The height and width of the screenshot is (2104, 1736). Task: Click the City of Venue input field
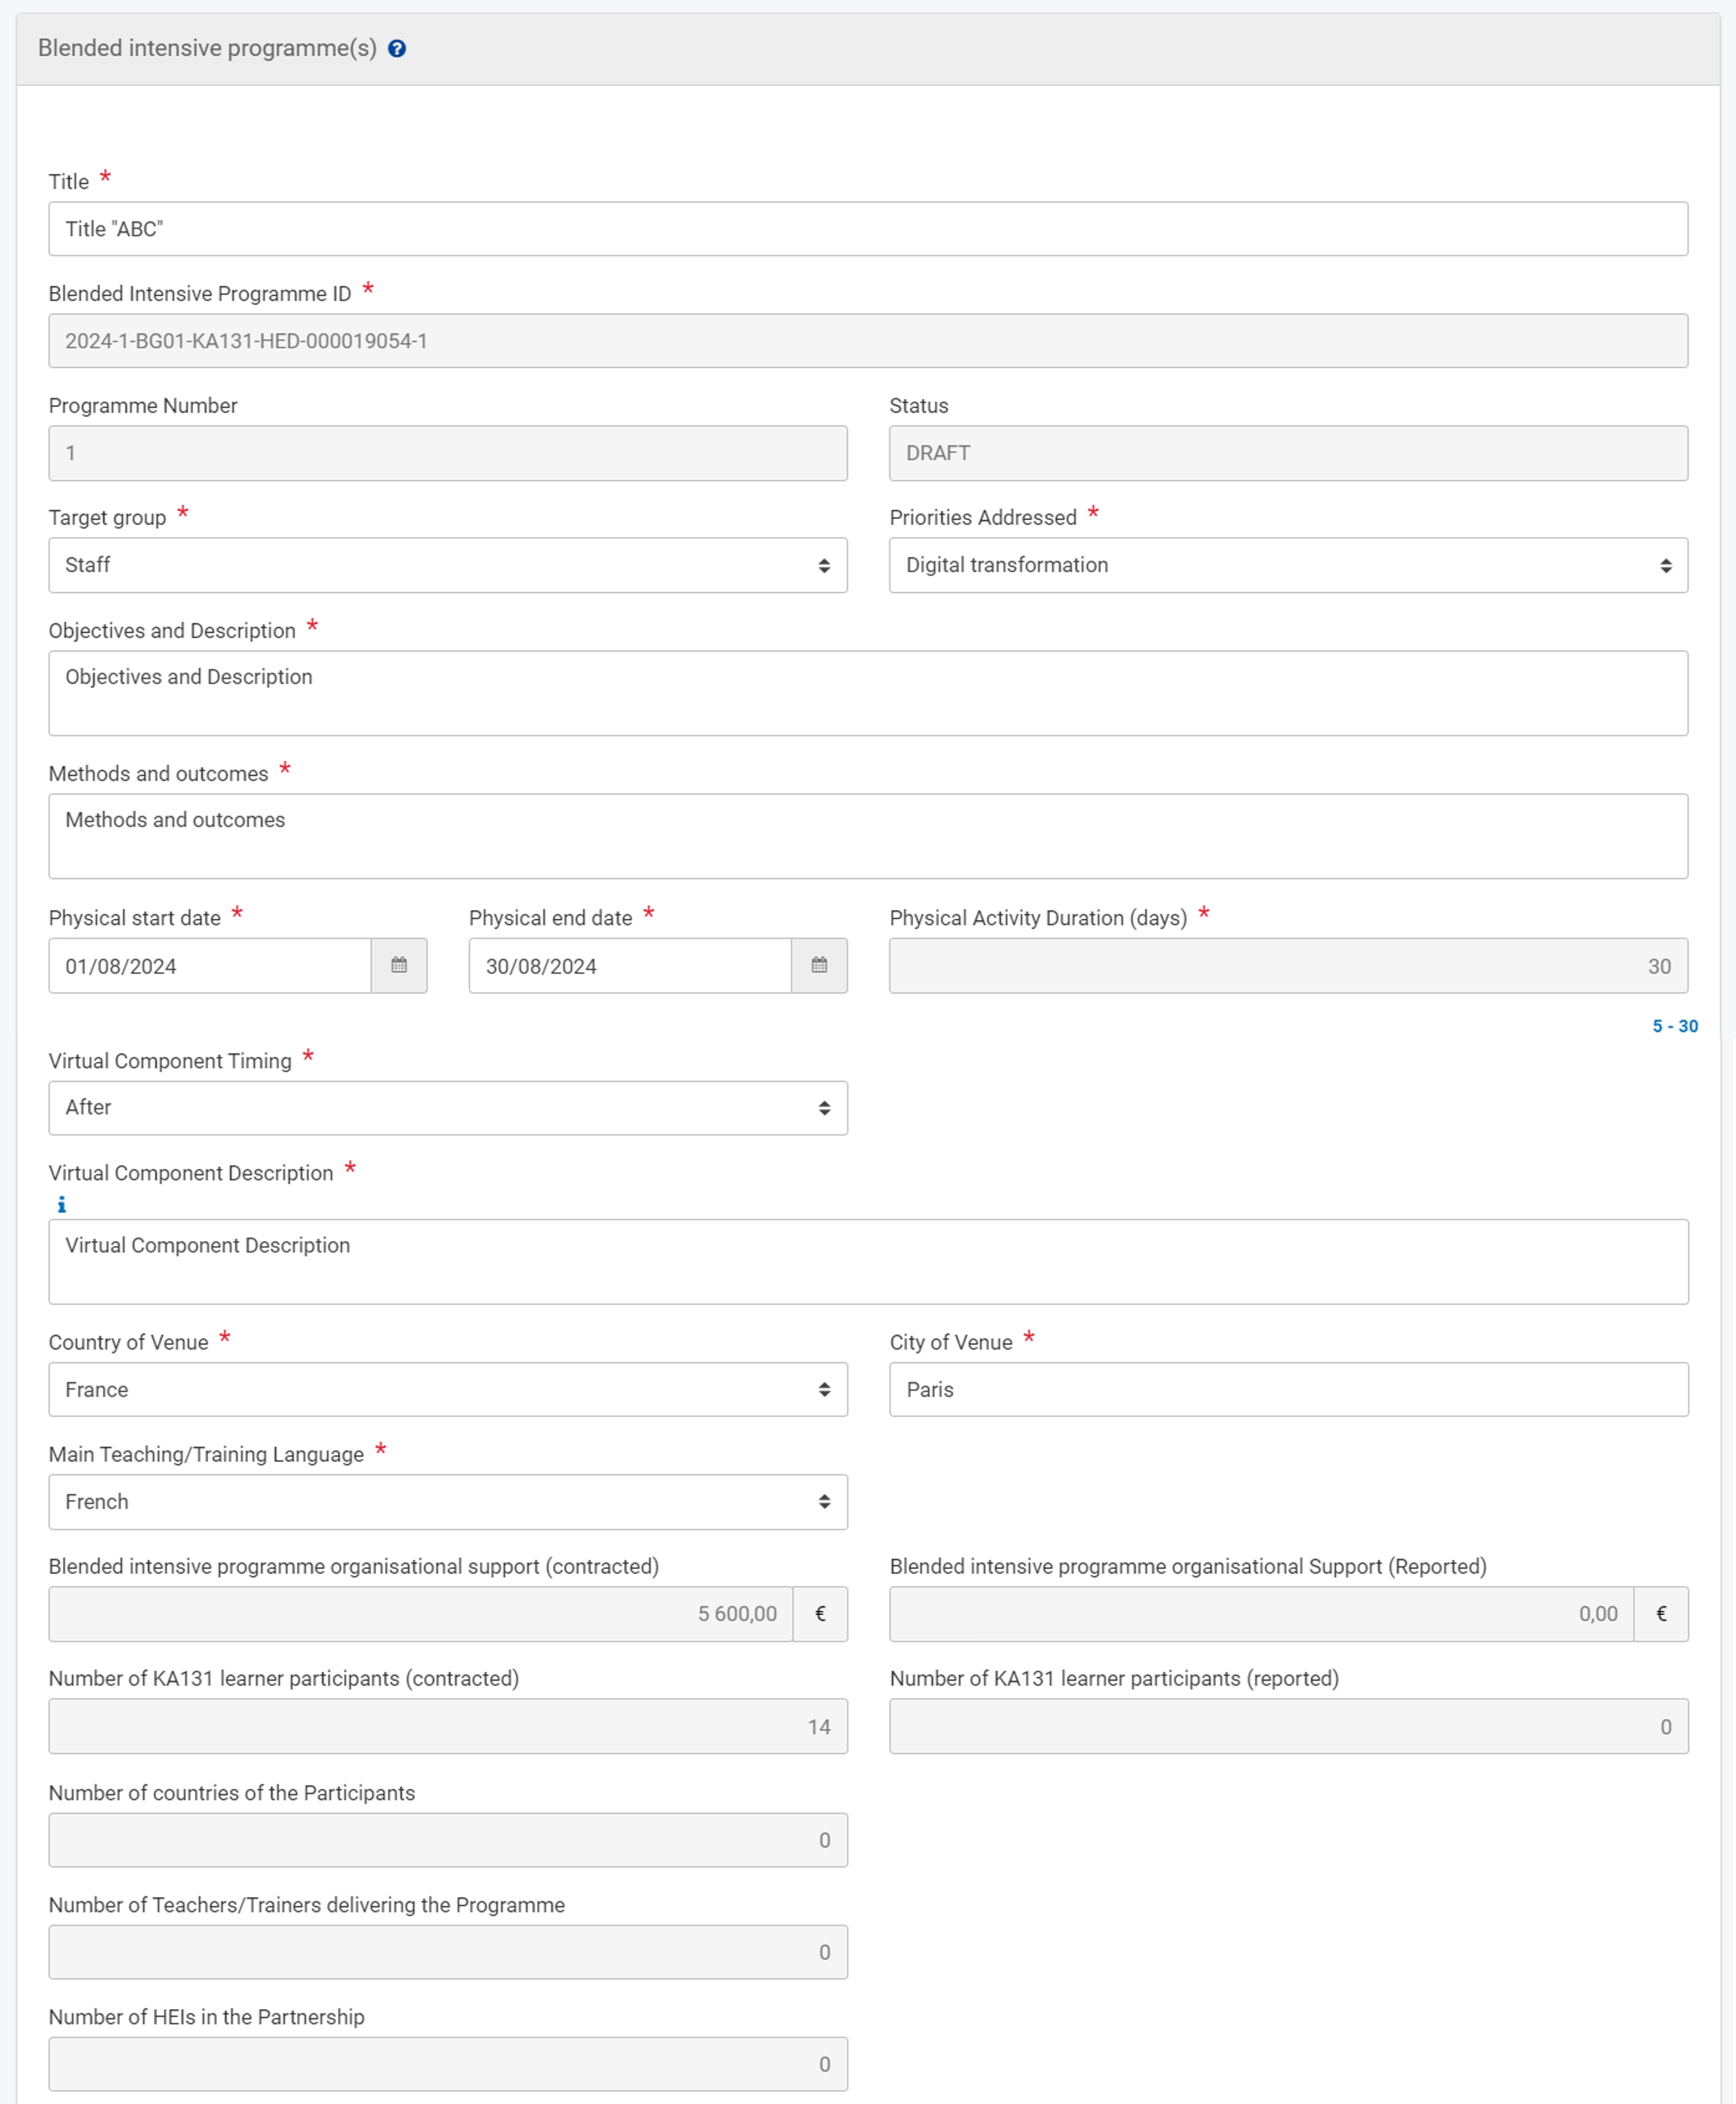tap(1288, 1389)
